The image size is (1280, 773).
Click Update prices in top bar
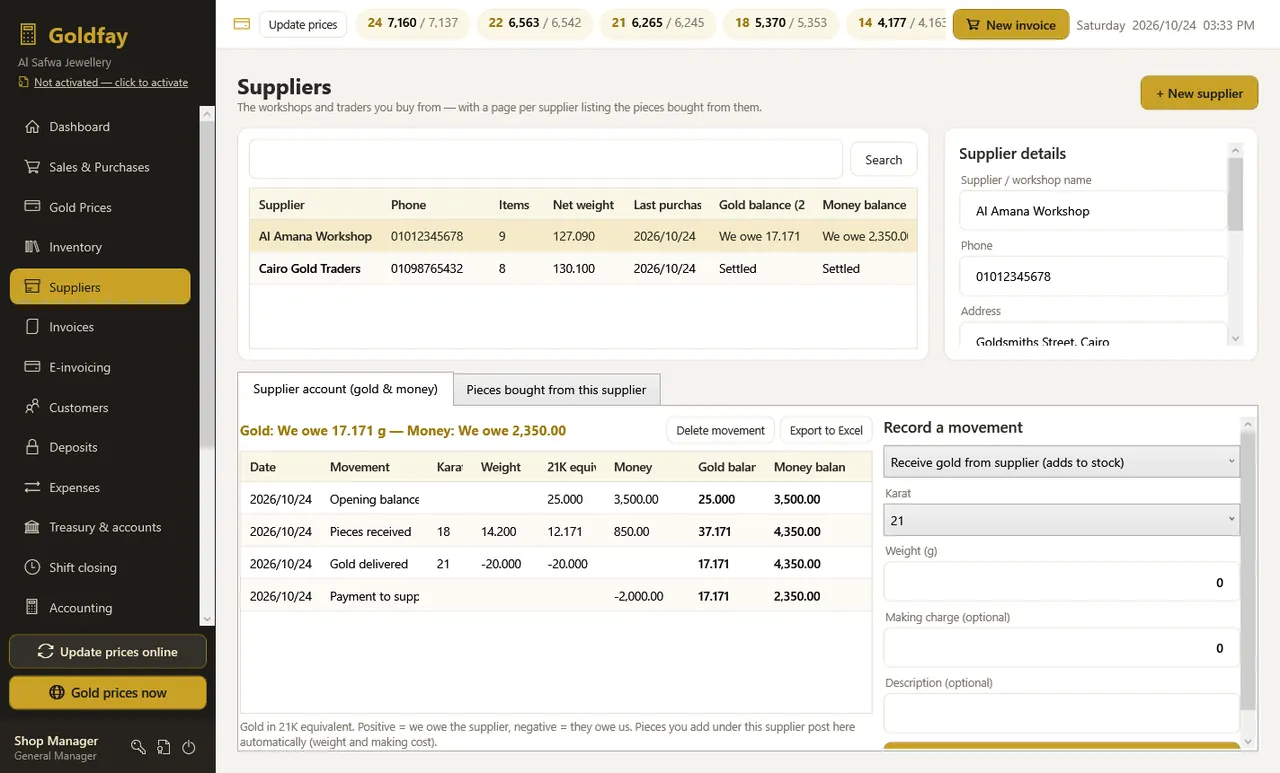[x=303, y=24]
